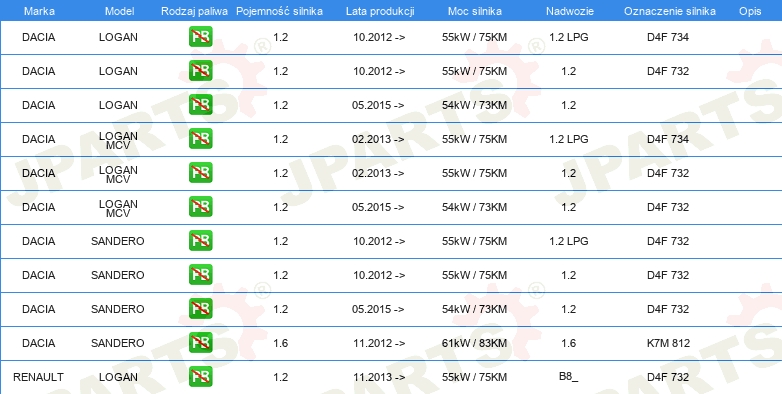Select the K7M 812 engine code cell

[668, 343]
